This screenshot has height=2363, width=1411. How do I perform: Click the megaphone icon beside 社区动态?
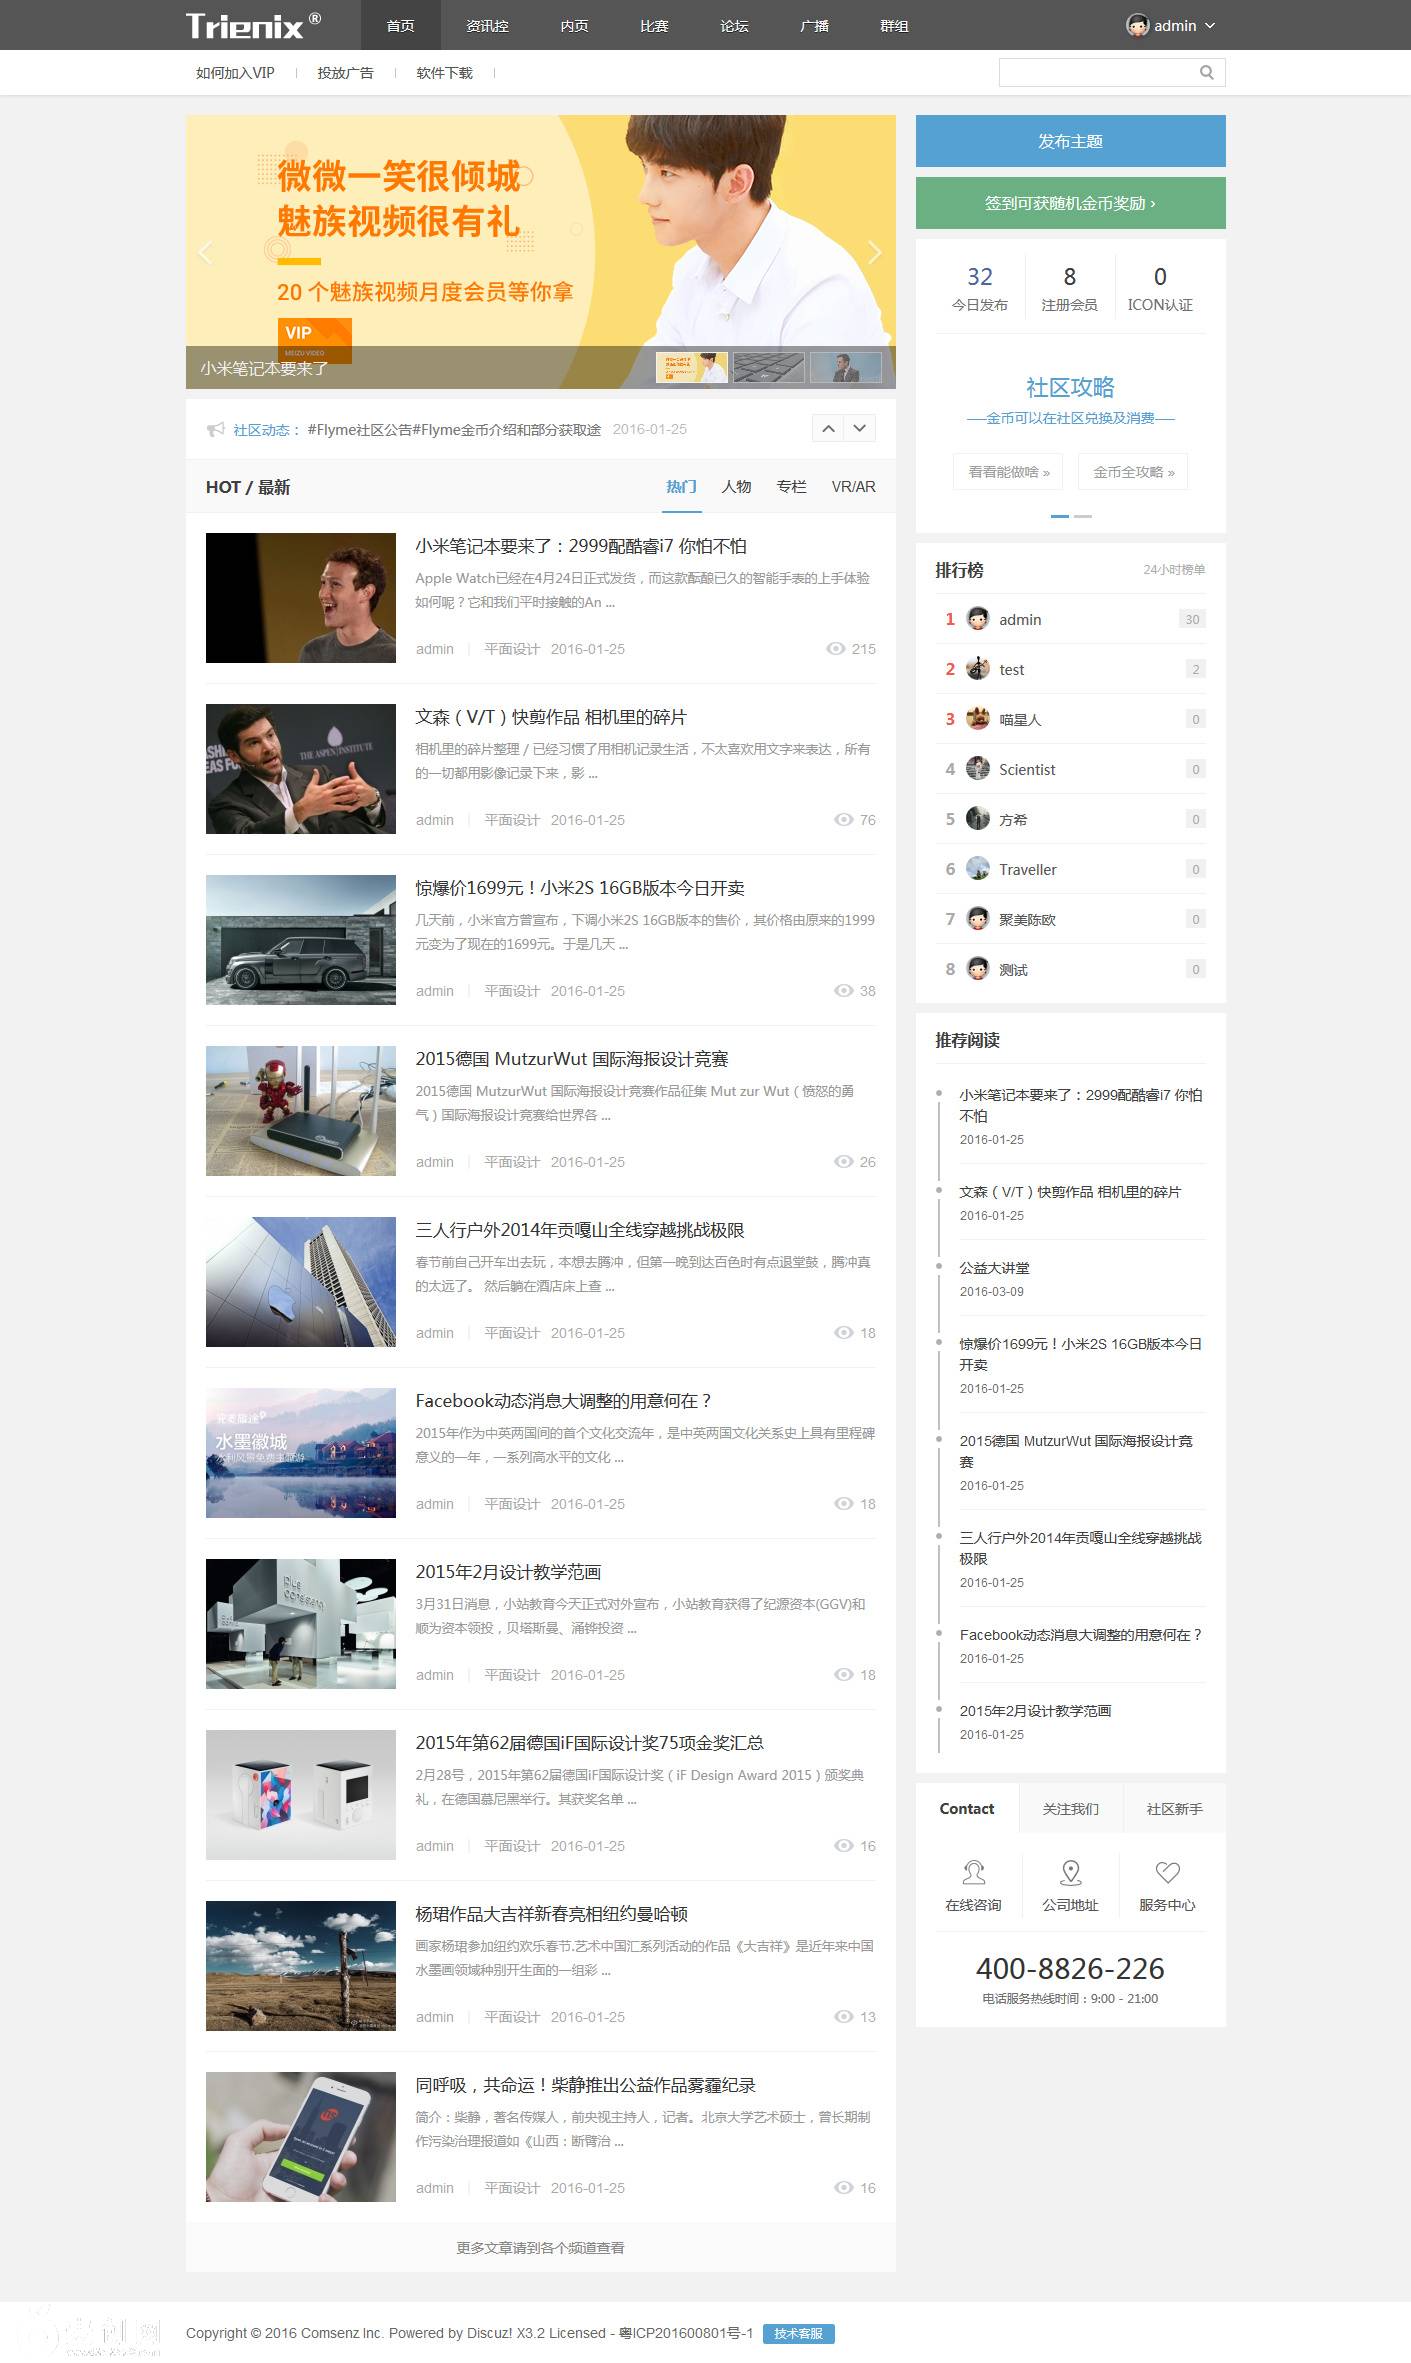pos(215,430)
